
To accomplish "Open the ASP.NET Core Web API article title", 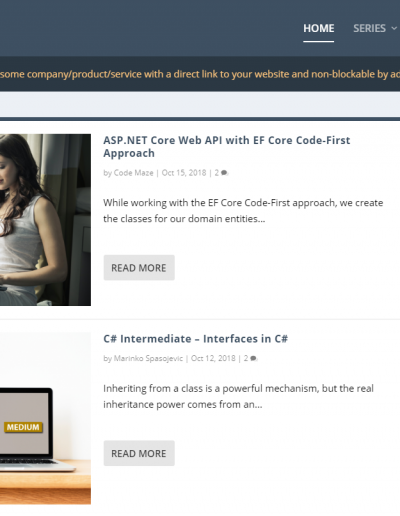I will coord(226,146).
